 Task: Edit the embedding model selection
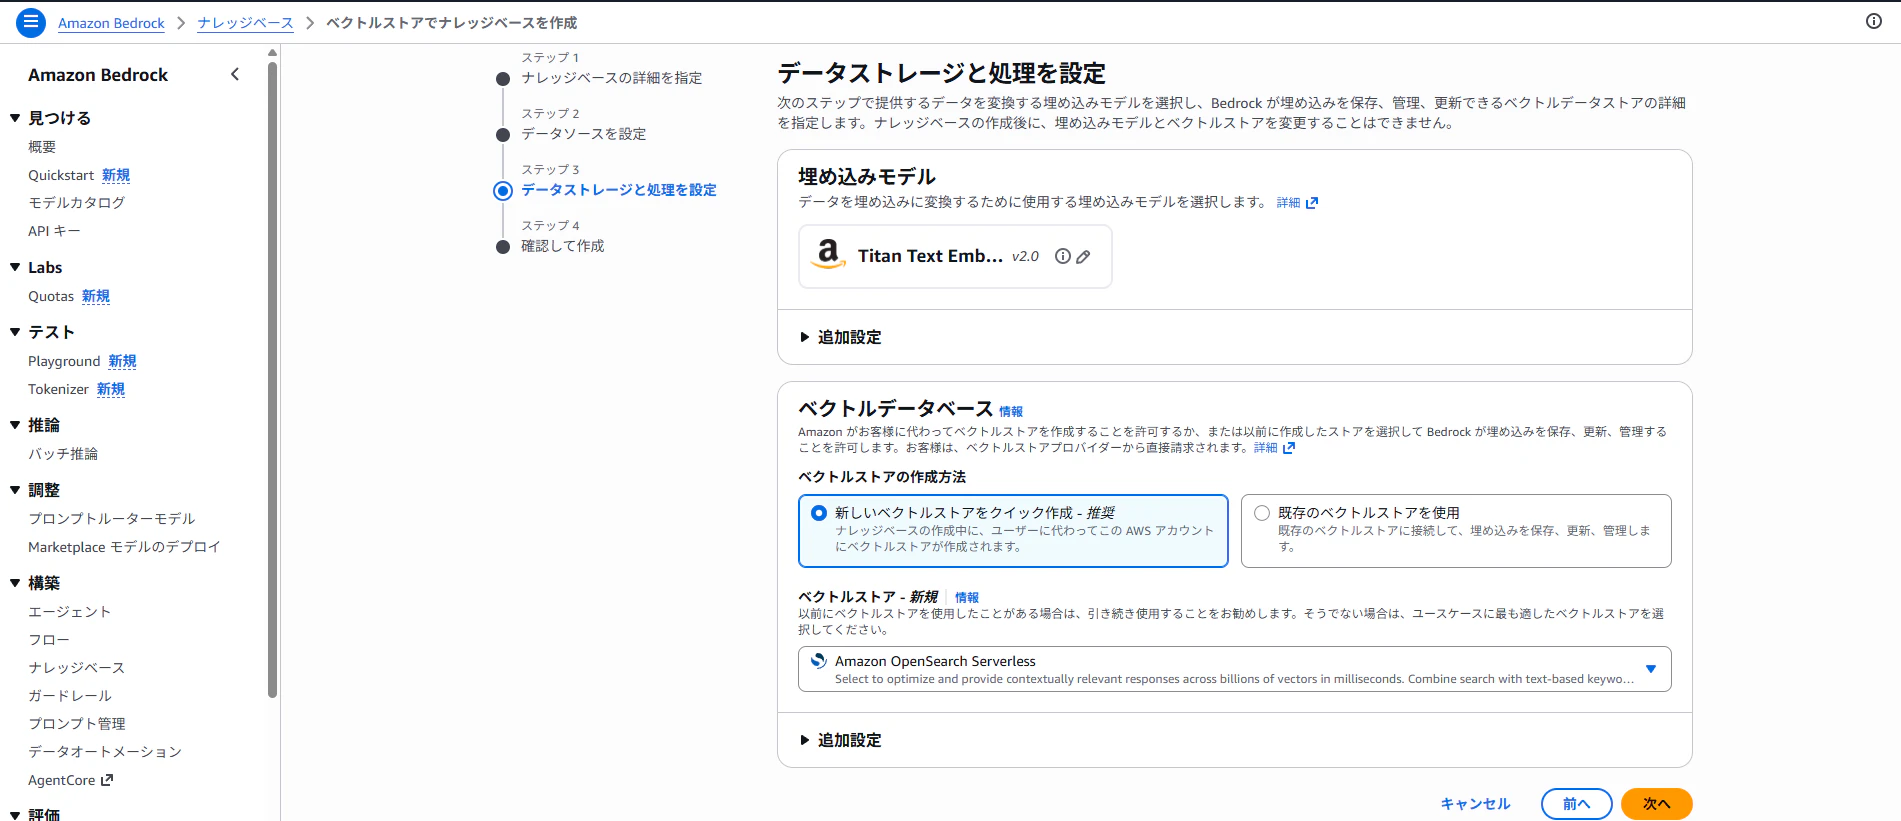click(x=1083, y=256)
